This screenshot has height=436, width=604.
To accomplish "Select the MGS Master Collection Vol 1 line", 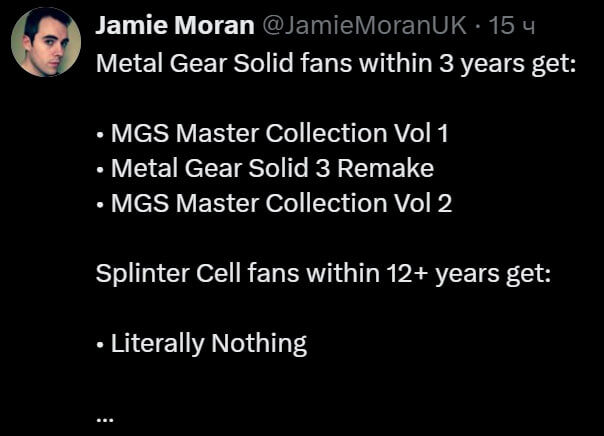I will [279, 133].
